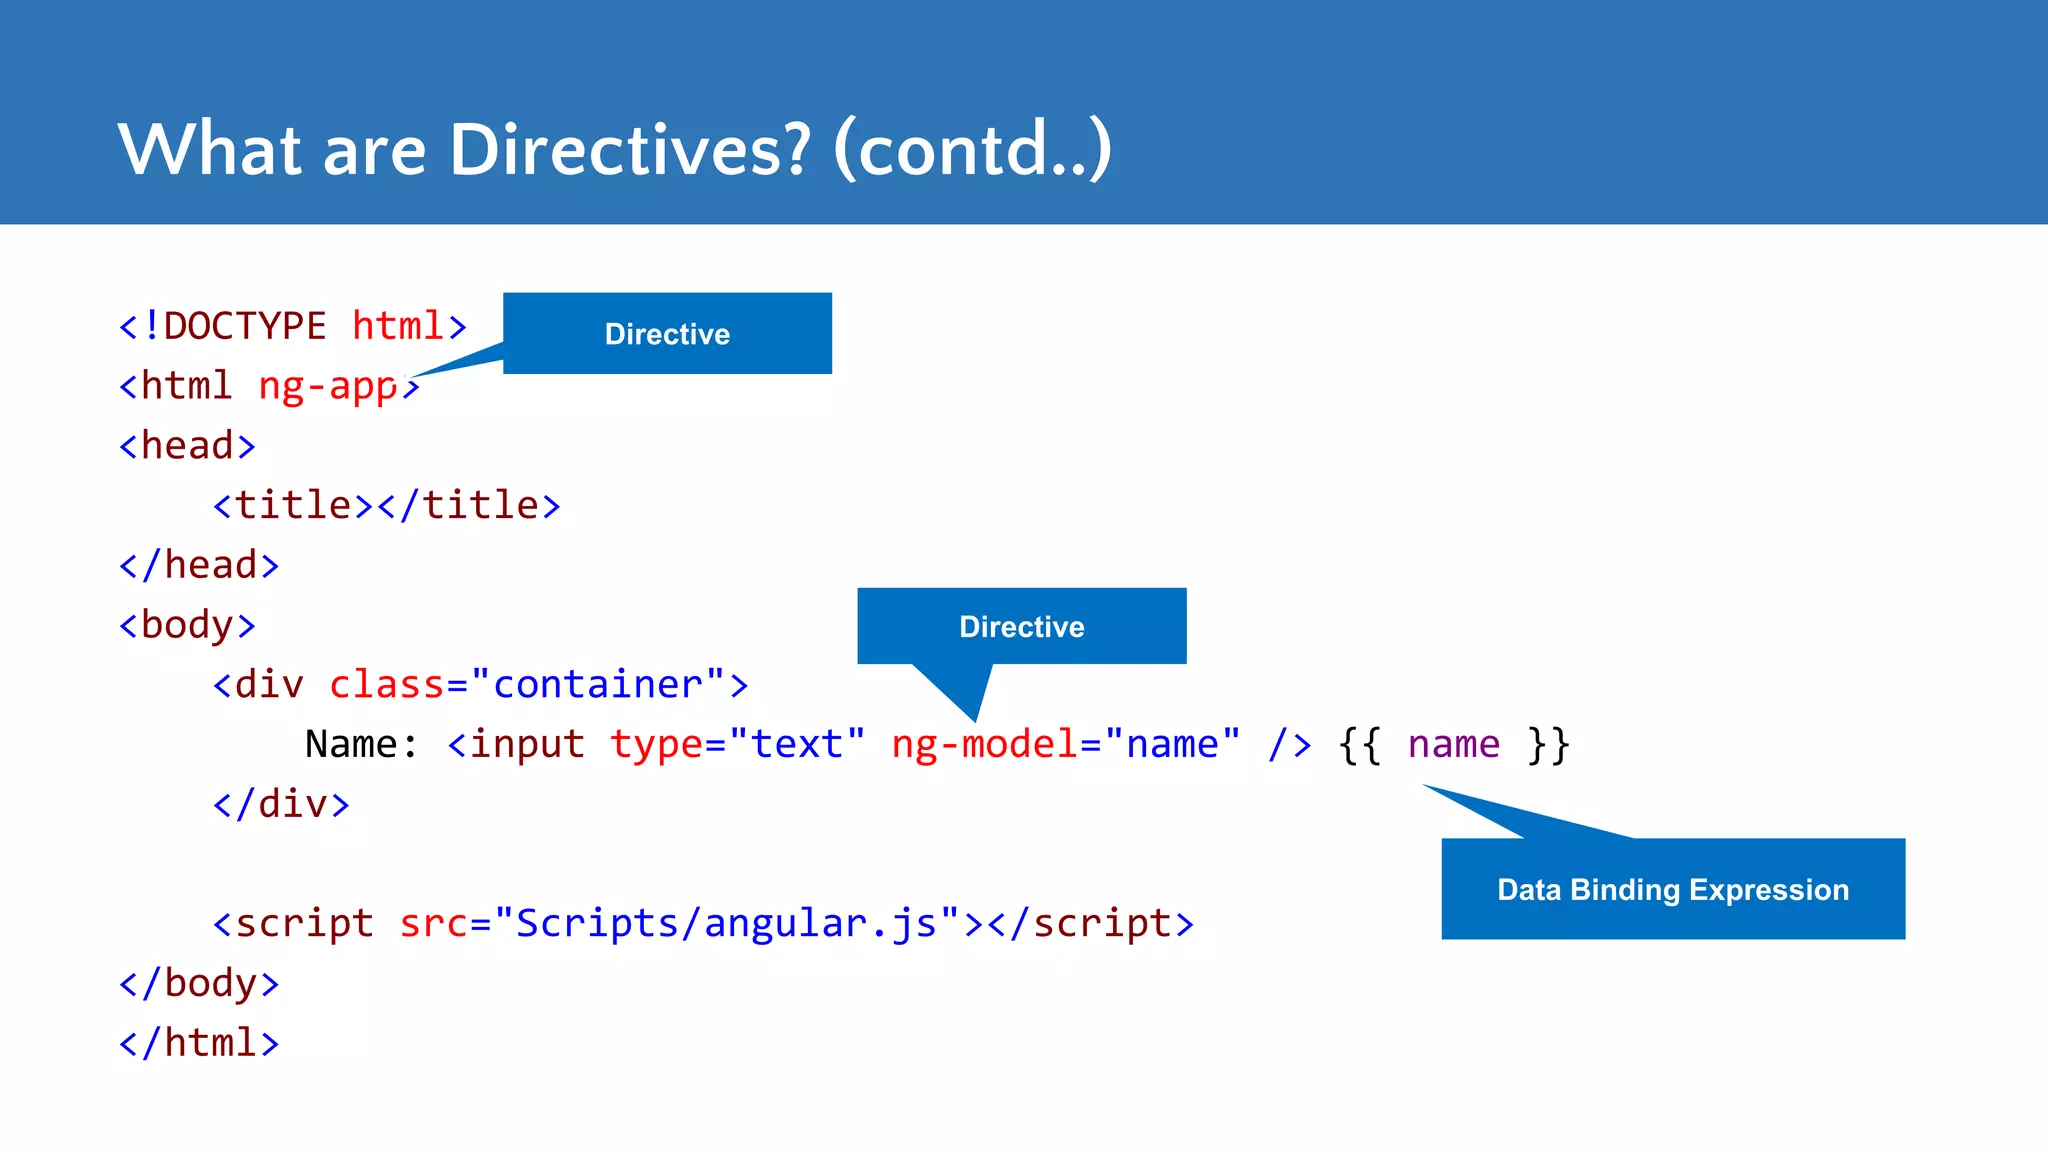This screenshot has height=1152, width=2048.
Task: Click the ng-app attribute text
Action: pos(328,386)
